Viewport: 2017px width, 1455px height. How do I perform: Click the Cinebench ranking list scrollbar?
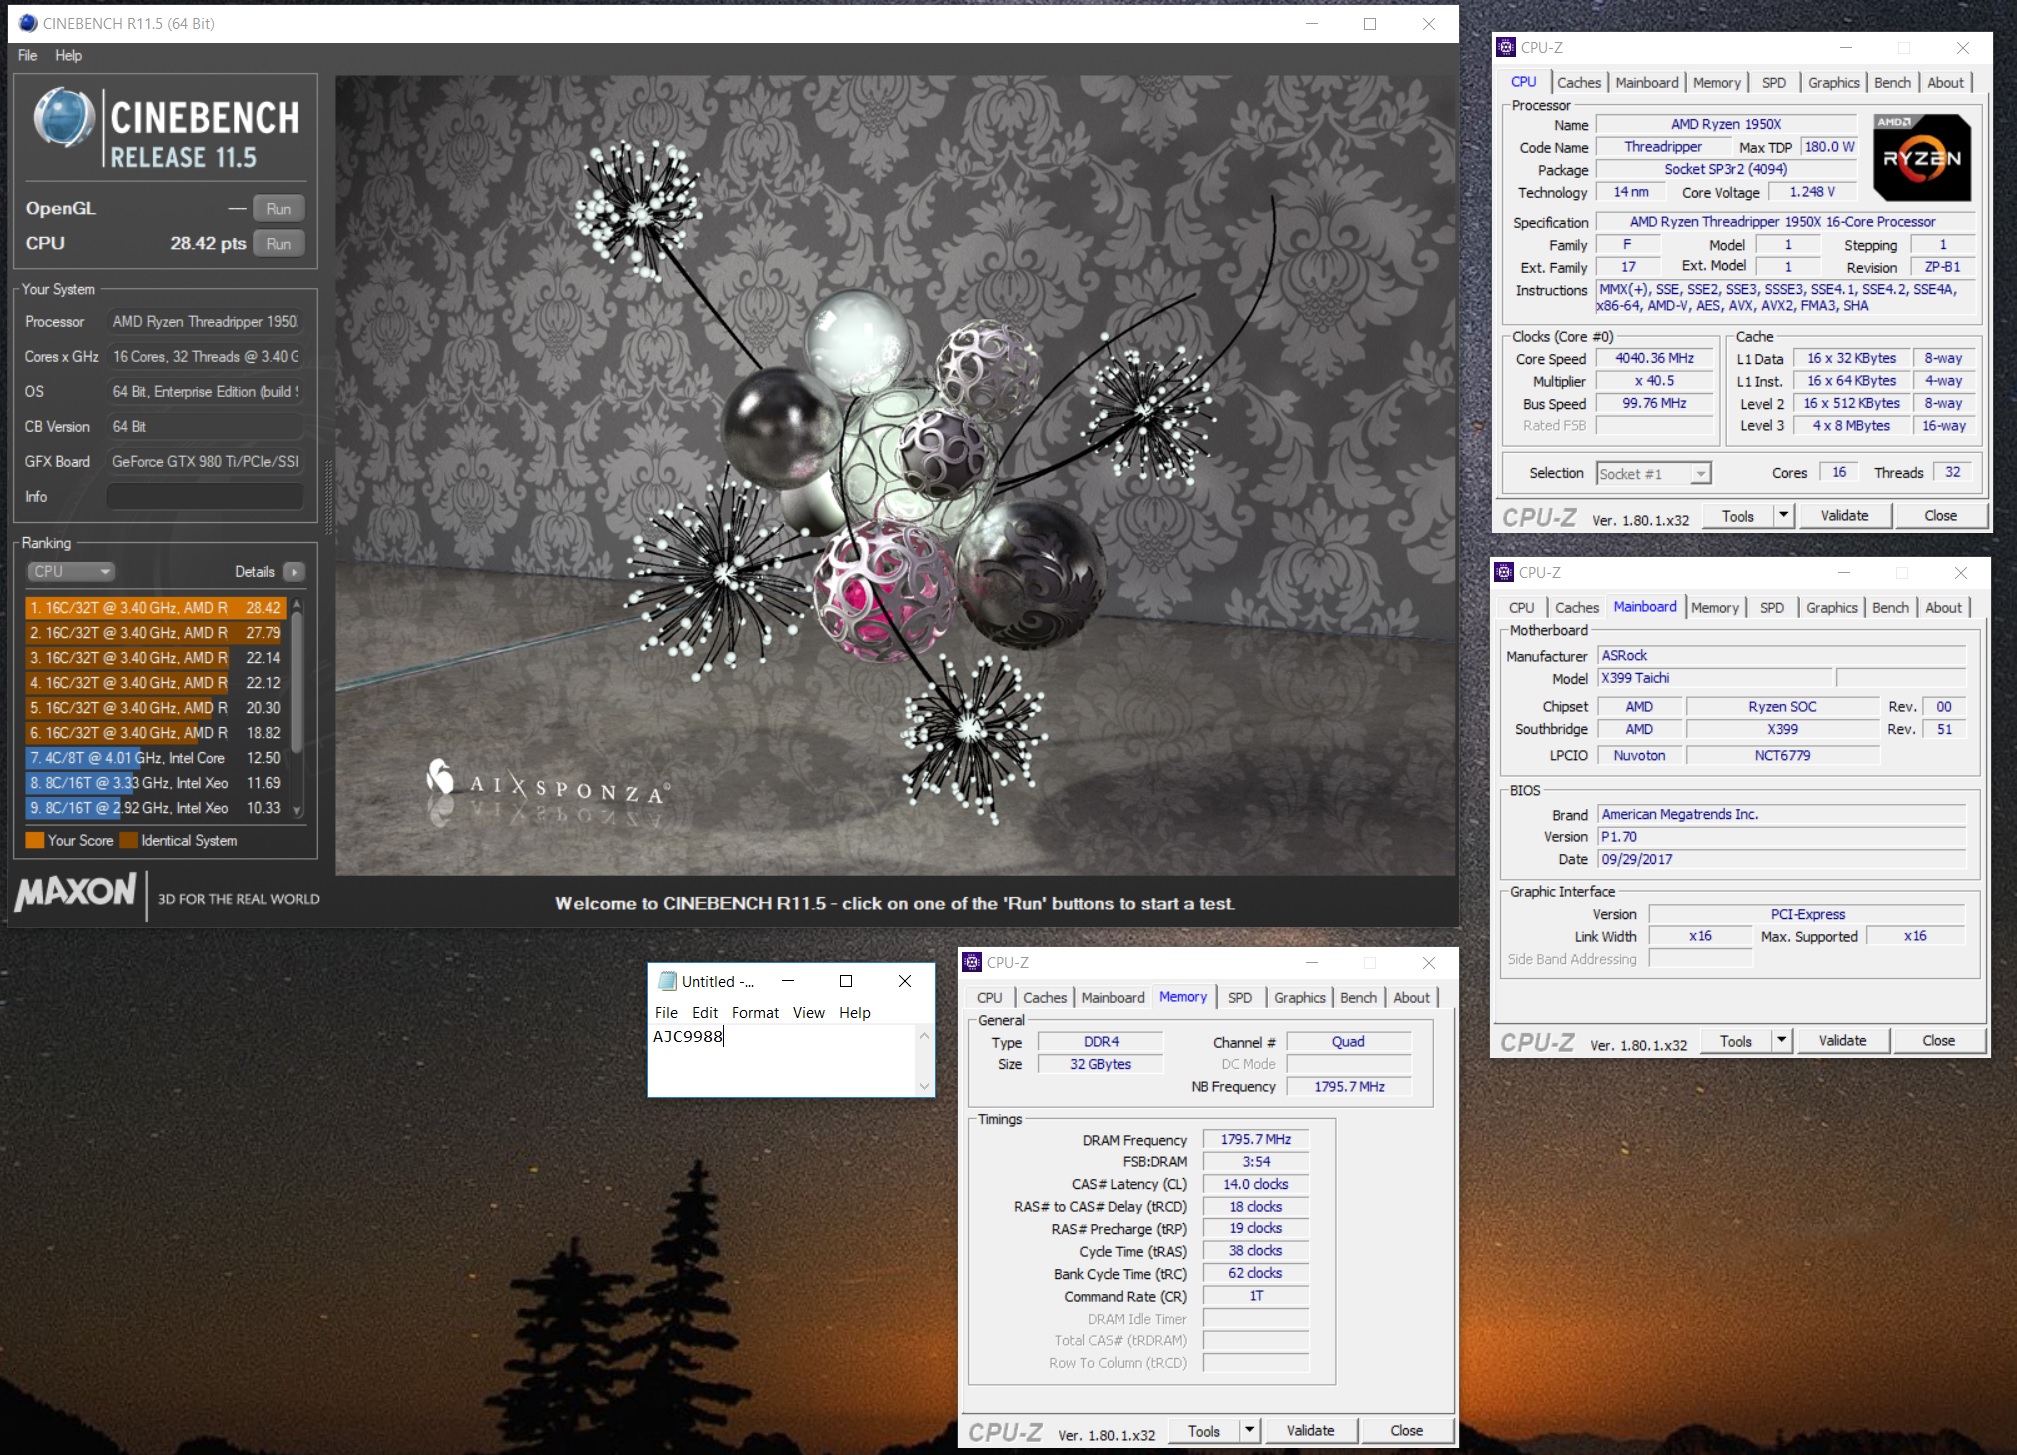pos(296,707)
